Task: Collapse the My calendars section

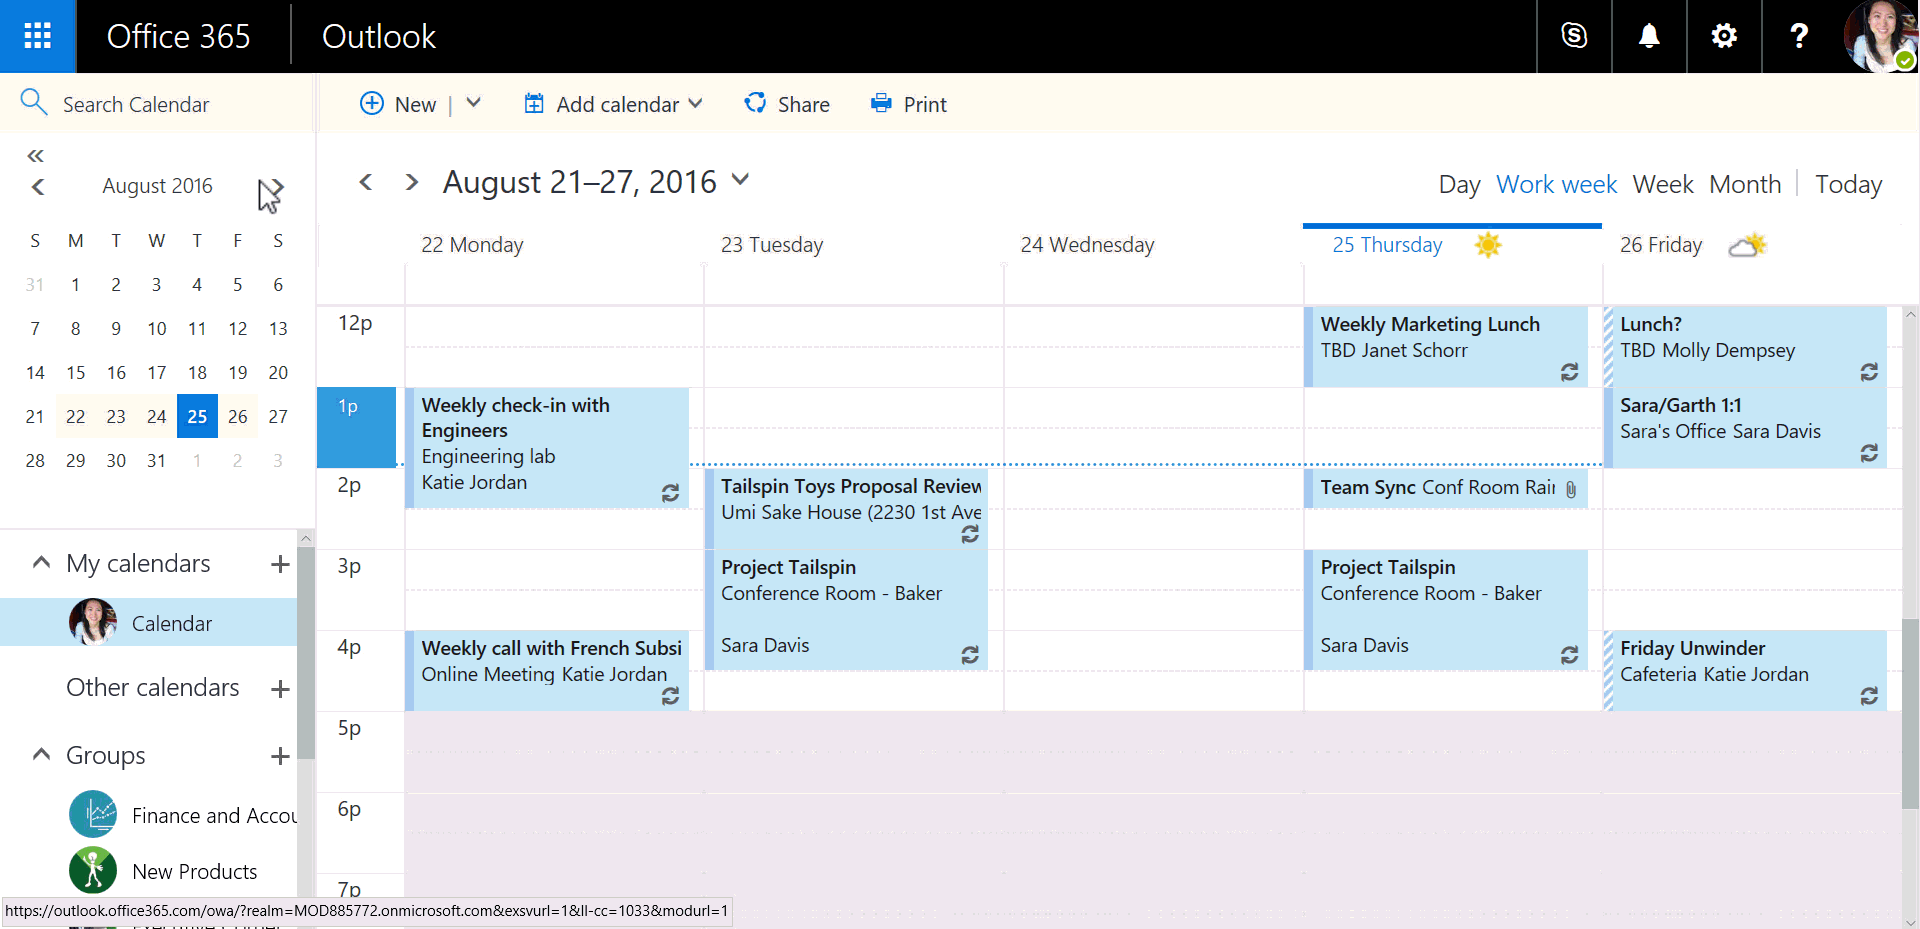Action: pyautogui.click(x=41, y=563)
